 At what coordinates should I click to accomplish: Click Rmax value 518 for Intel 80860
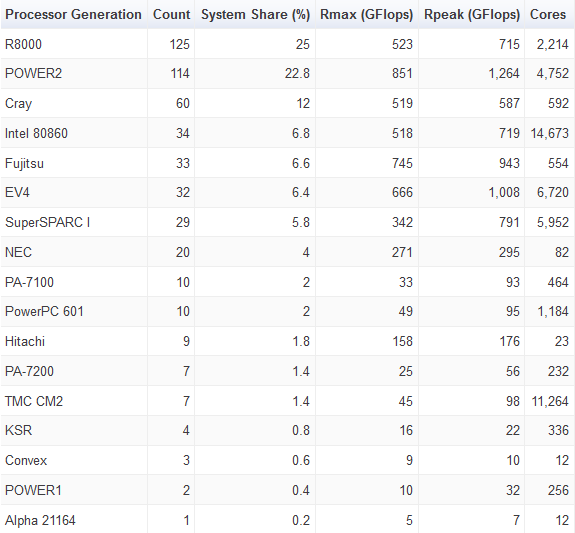(402, 133)
